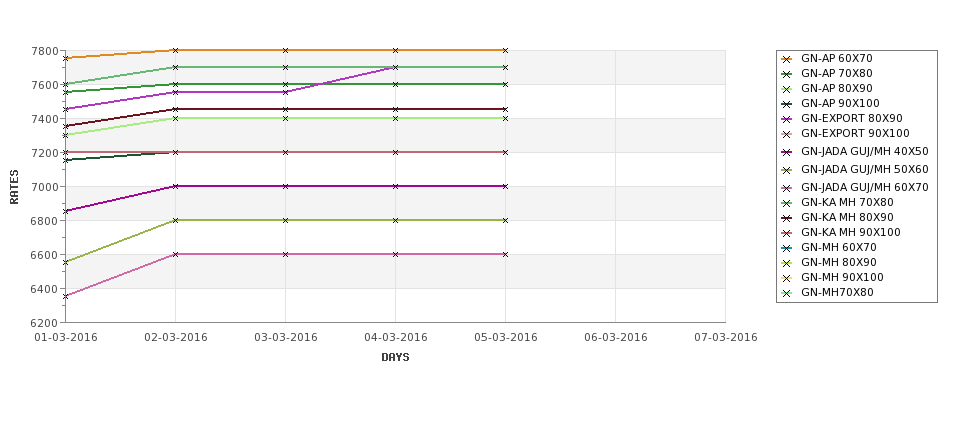The image size is (975, 429).
Task: Click the GN-MH 90X100 legend marker icon
Action: tap(787, 278)
